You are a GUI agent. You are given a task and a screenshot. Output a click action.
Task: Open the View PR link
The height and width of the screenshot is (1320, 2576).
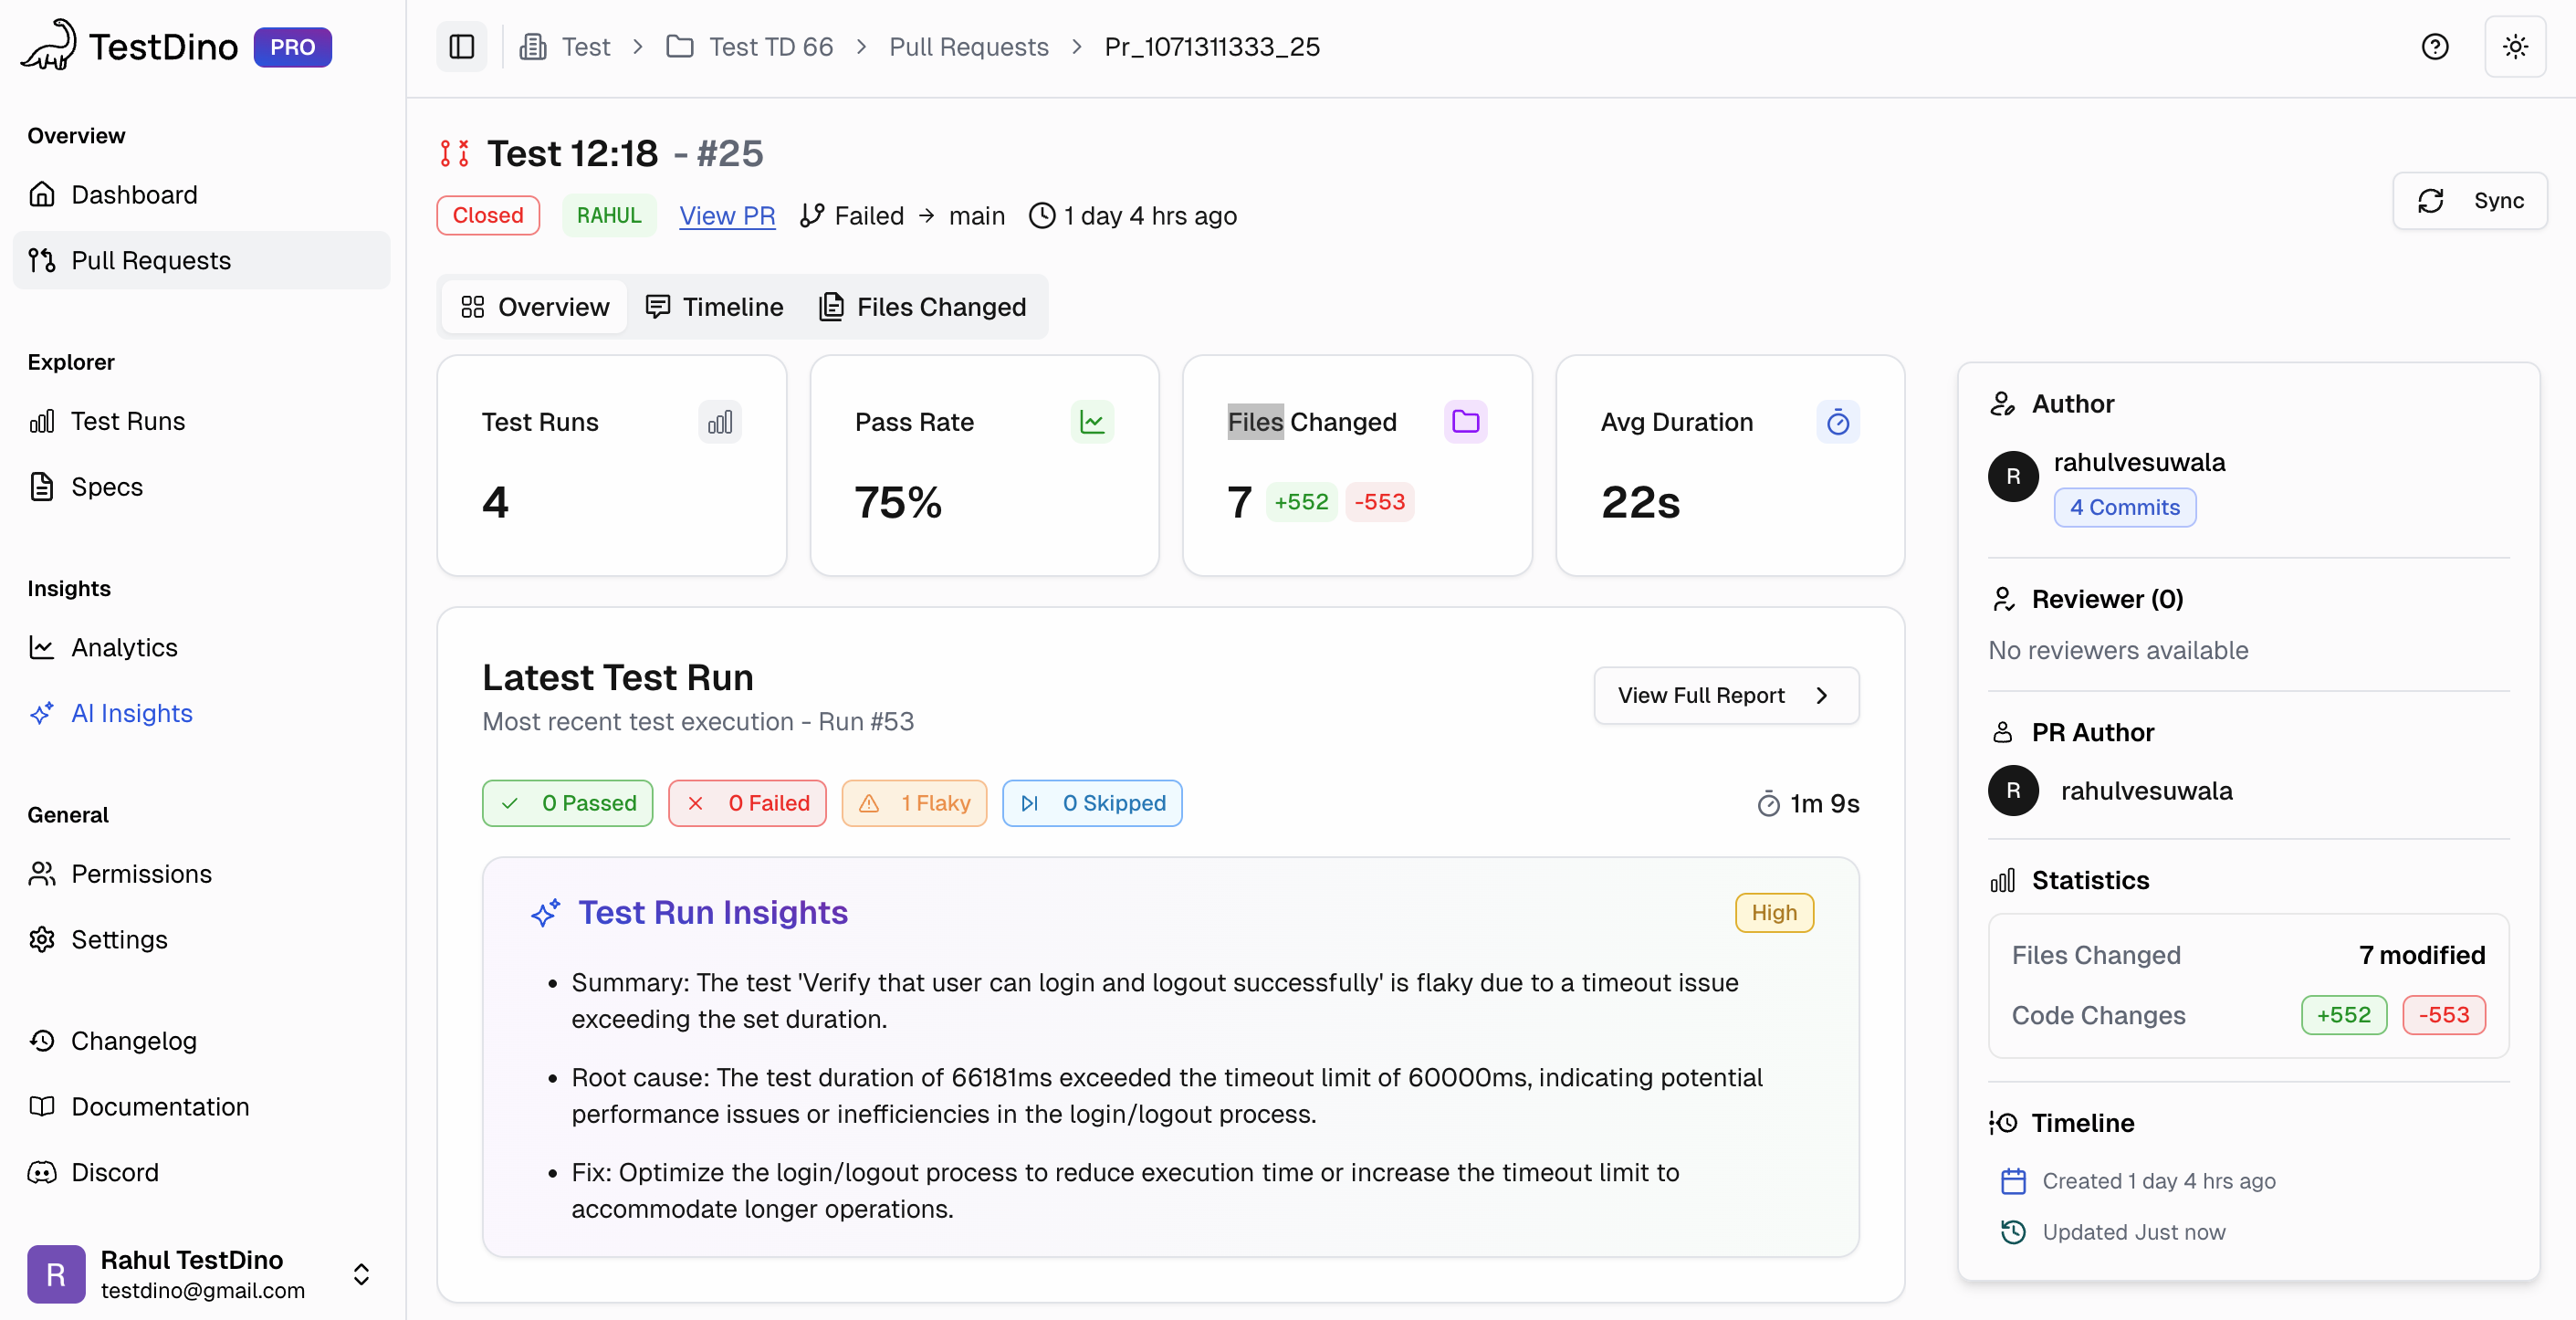(726, 216)
